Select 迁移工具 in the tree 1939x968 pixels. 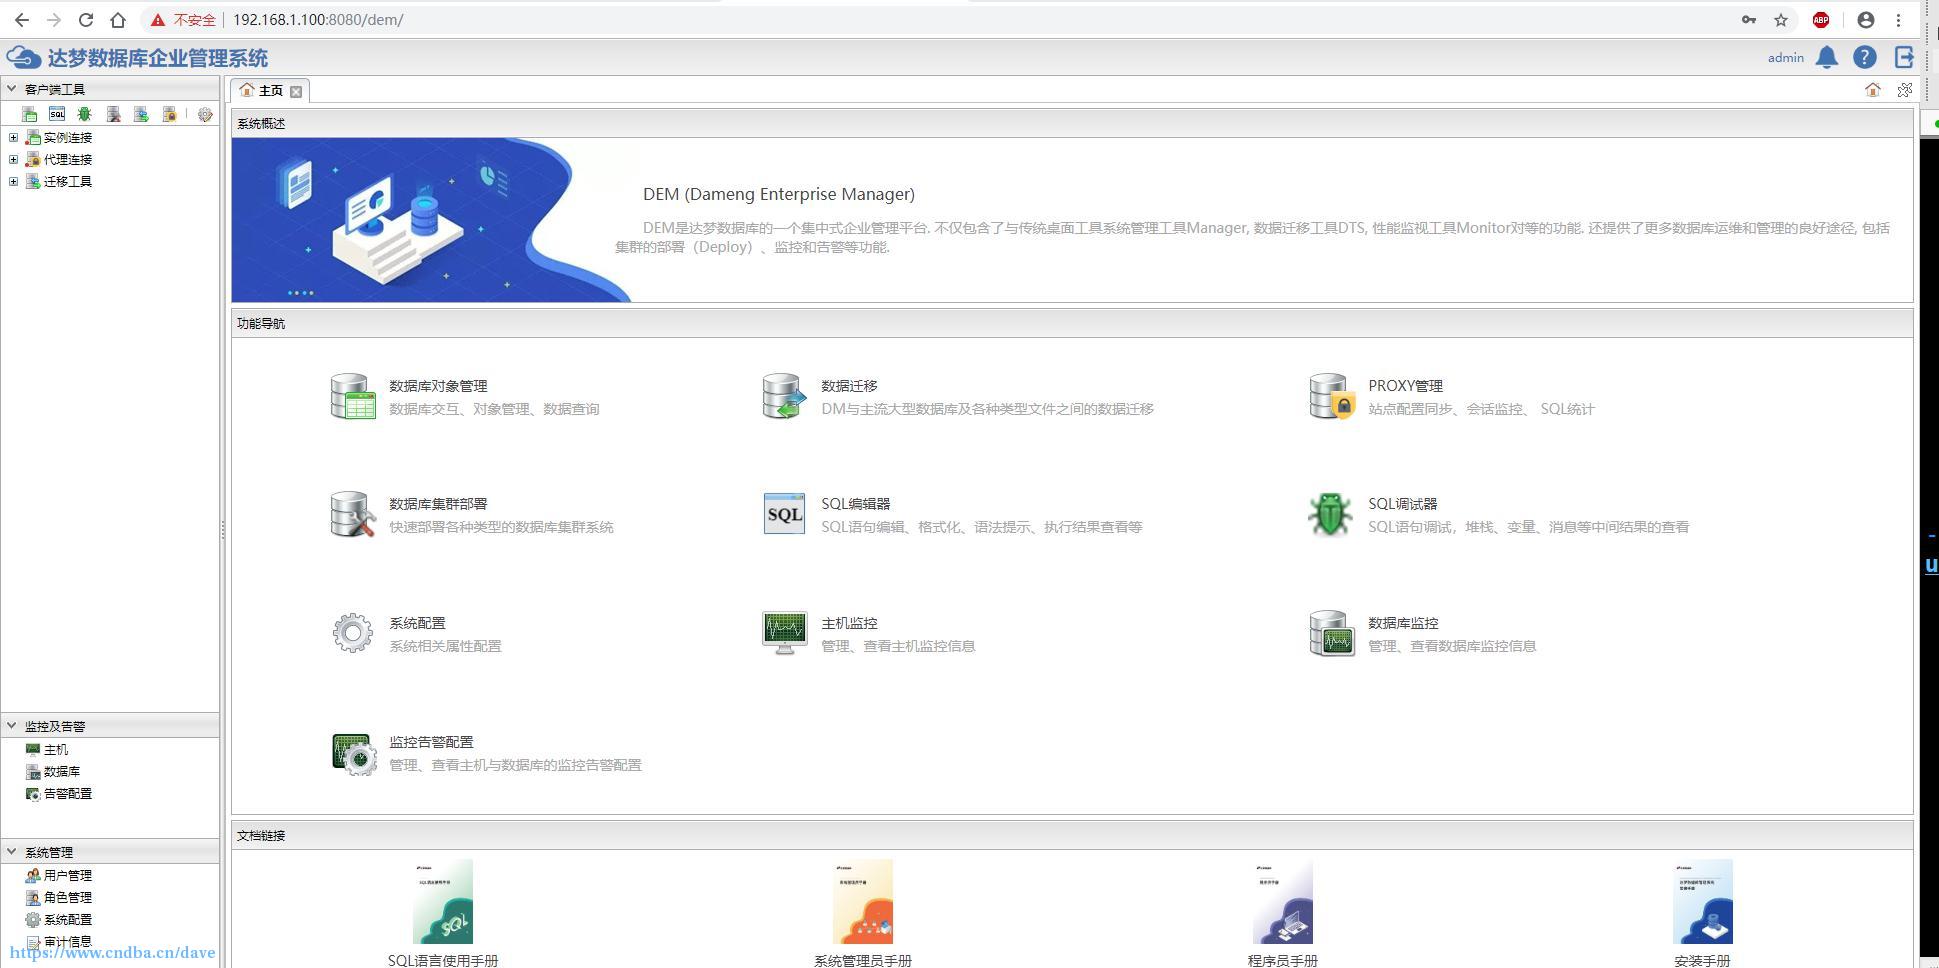click(67, 182)
